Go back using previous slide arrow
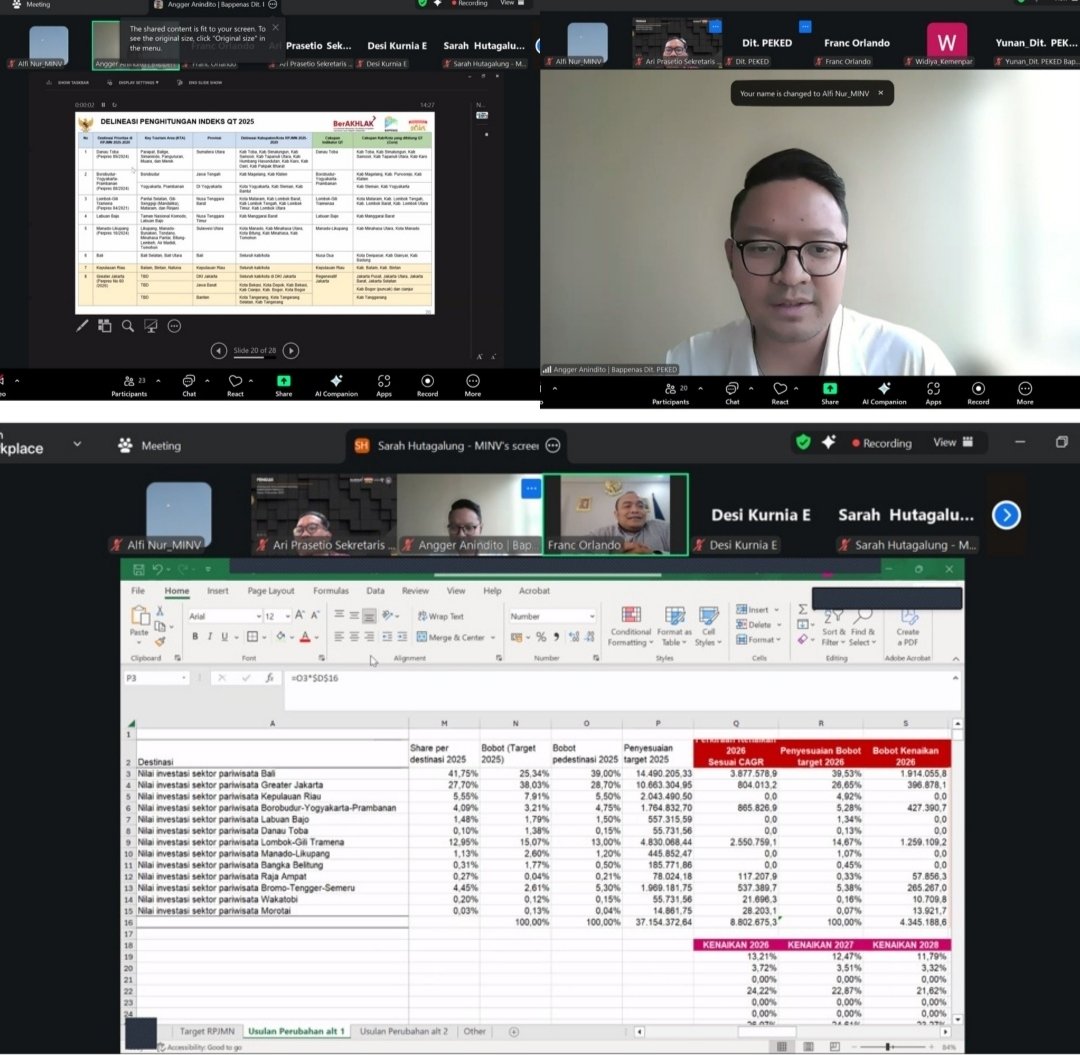 219,350
